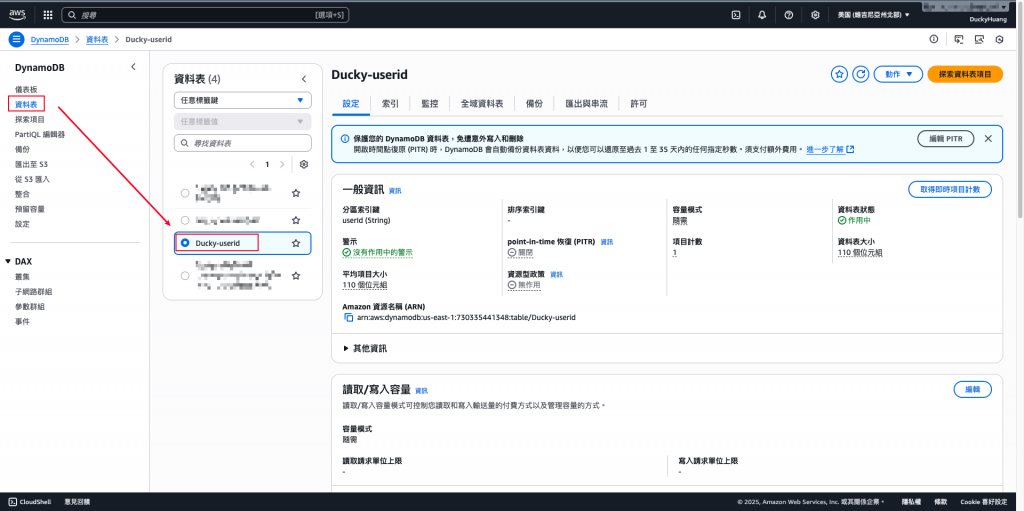Open the 任意標籤鍵 dropdown
Viewport: 1024px width, 511px height.
242,101
